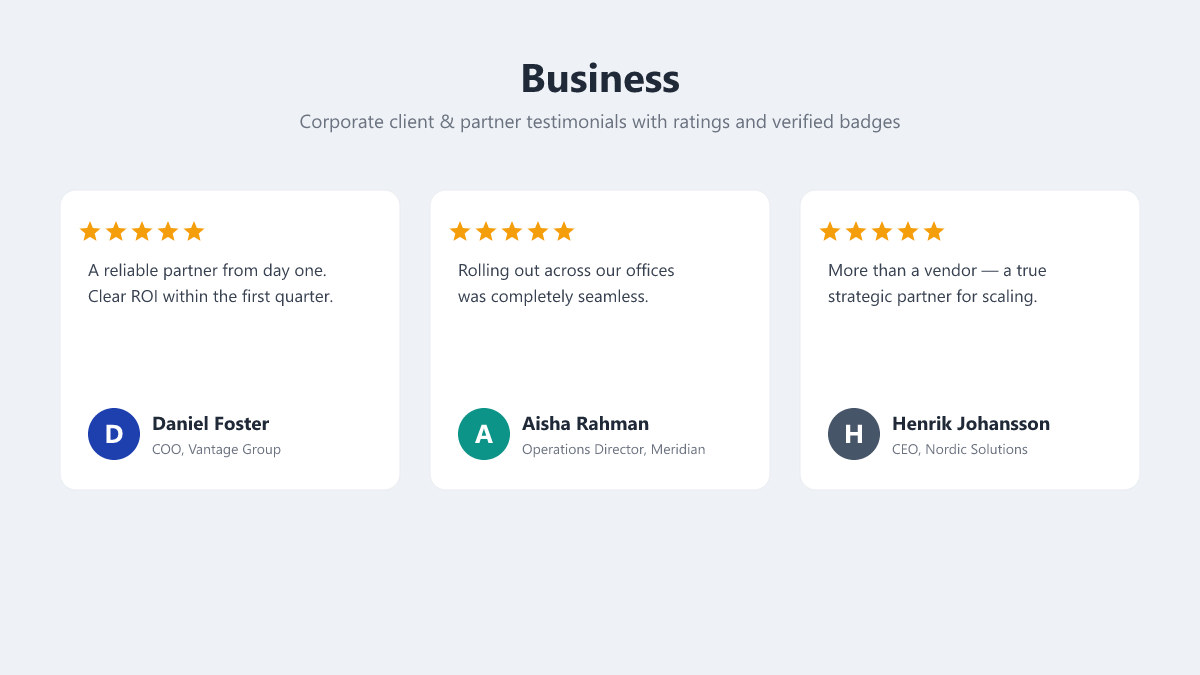Click Daniel Foster's blue D avatar

pyautogui.click(x=114, y=434)
